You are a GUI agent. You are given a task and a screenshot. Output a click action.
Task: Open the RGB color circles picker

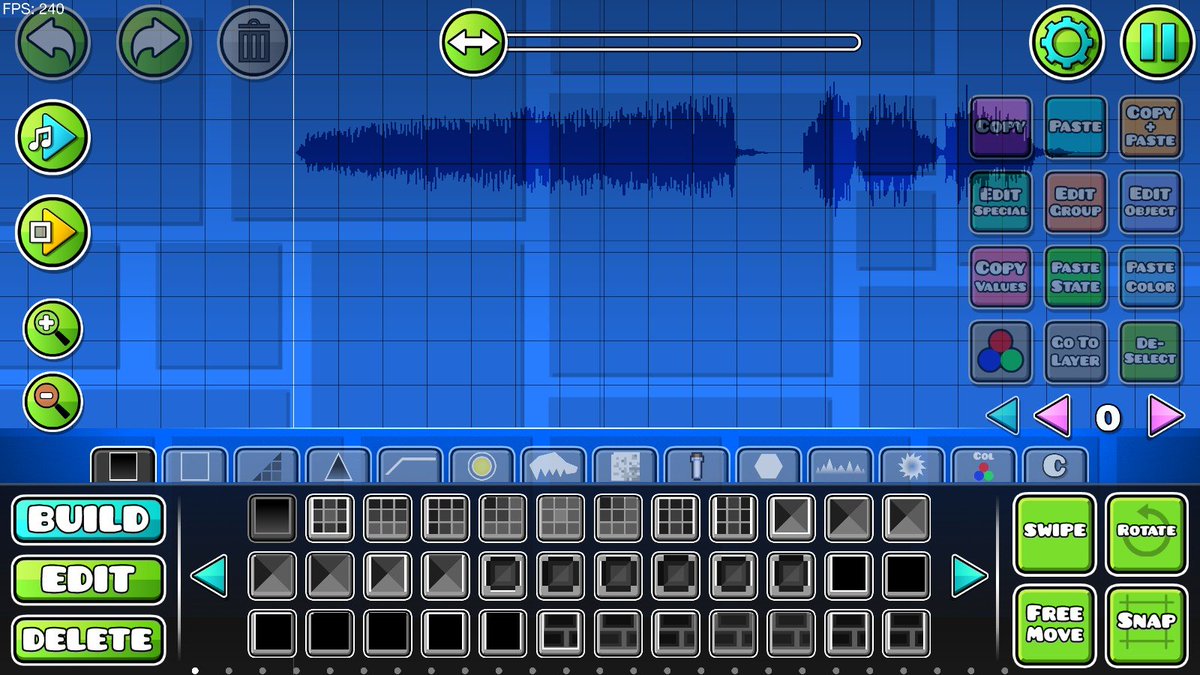click(1001, 351)
